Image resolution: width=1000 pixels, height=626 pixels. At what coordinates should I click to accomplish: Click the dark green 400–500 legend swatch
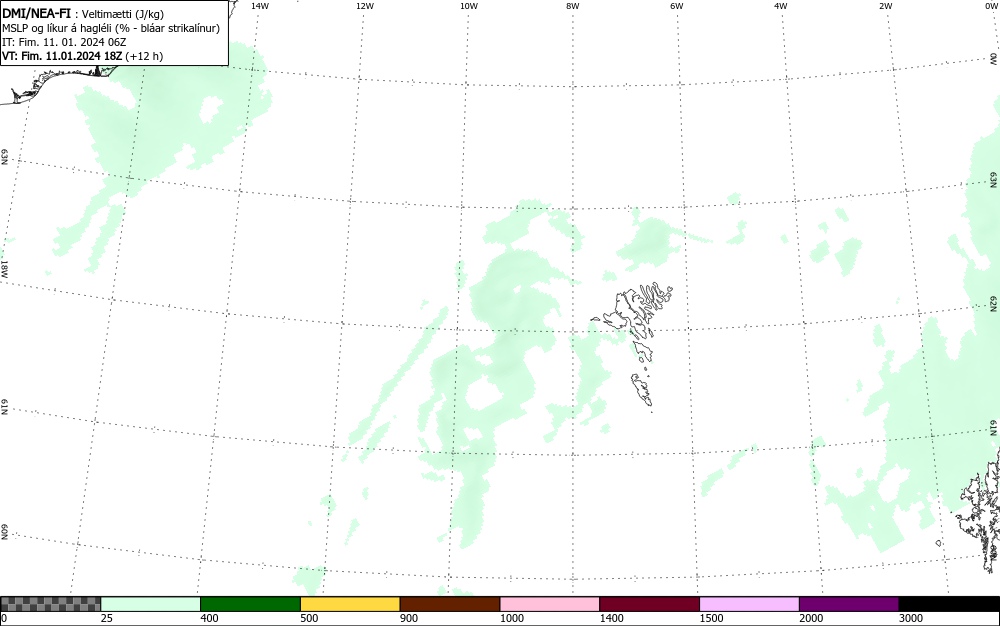click(250, 604)
